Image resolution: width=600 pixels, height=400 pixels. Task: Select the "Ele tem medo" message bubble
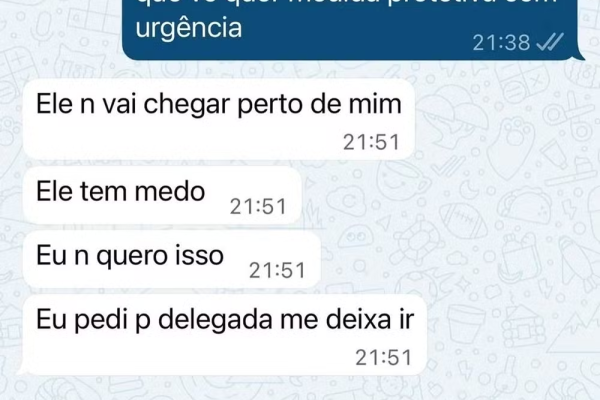click(163, 195)
